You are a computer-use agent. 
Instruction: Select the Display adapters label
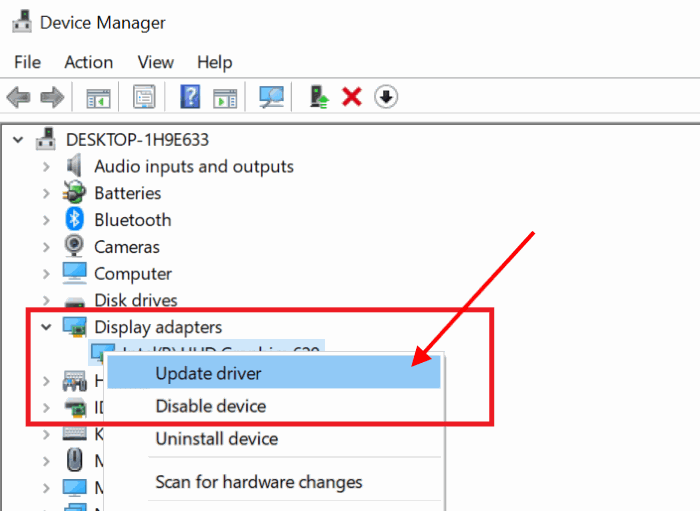pos(158,327)
